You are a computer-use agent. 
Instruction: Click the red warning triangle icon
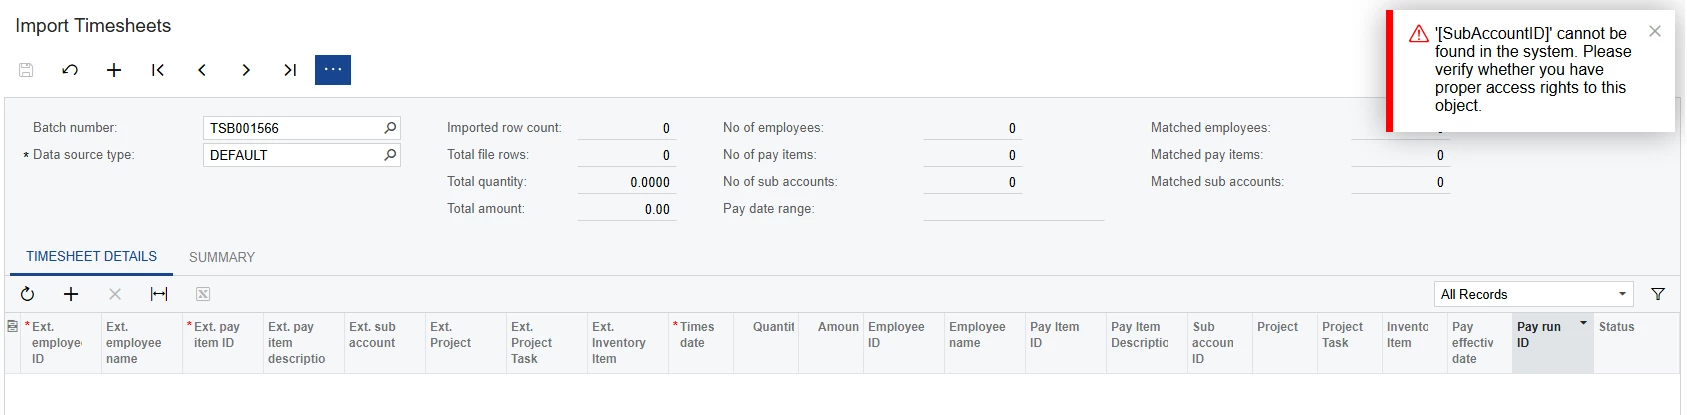pyautogui.click(x=1418, y=34)
